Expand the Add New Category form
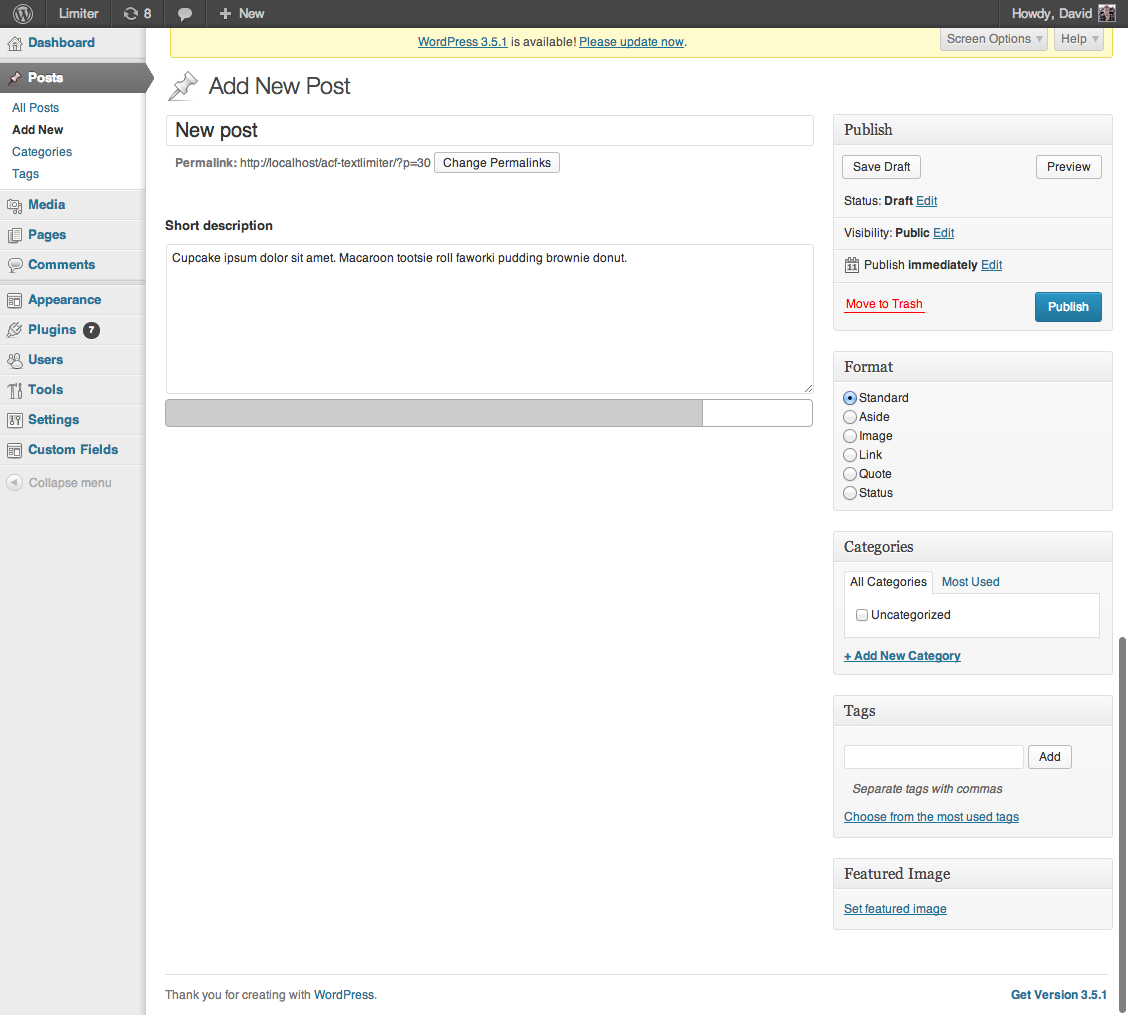The height and width of the screenshot is (1015, 1128). coord(902,656)
